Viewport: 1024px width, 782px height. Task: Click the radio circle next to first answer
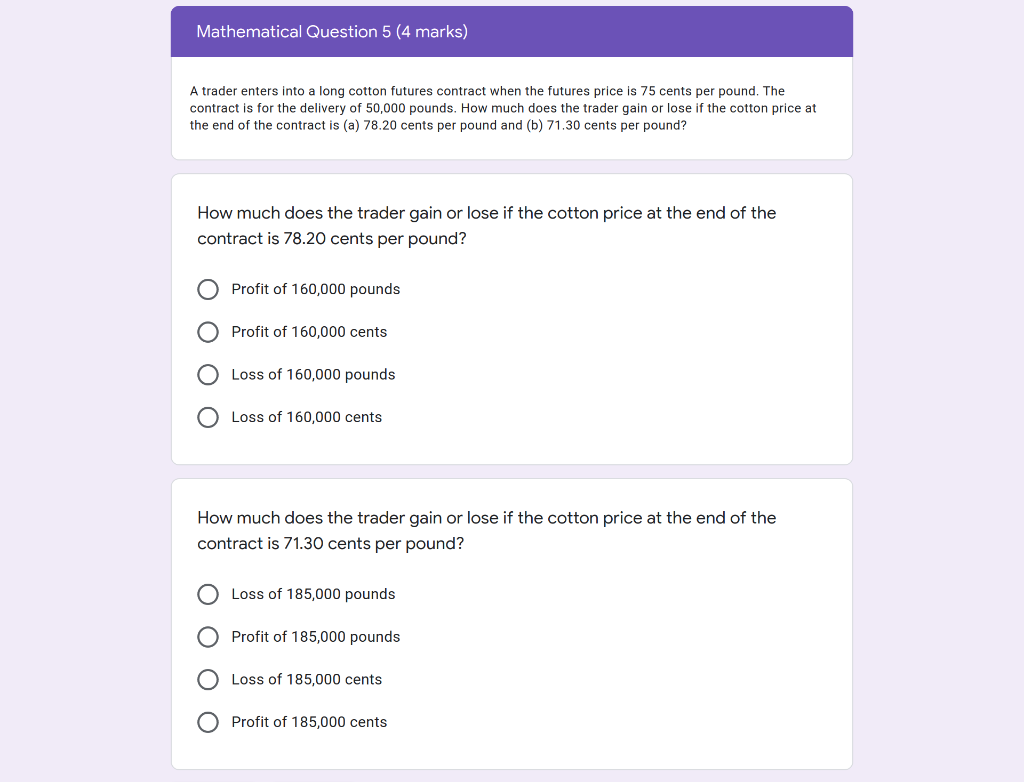pos(207,289)
